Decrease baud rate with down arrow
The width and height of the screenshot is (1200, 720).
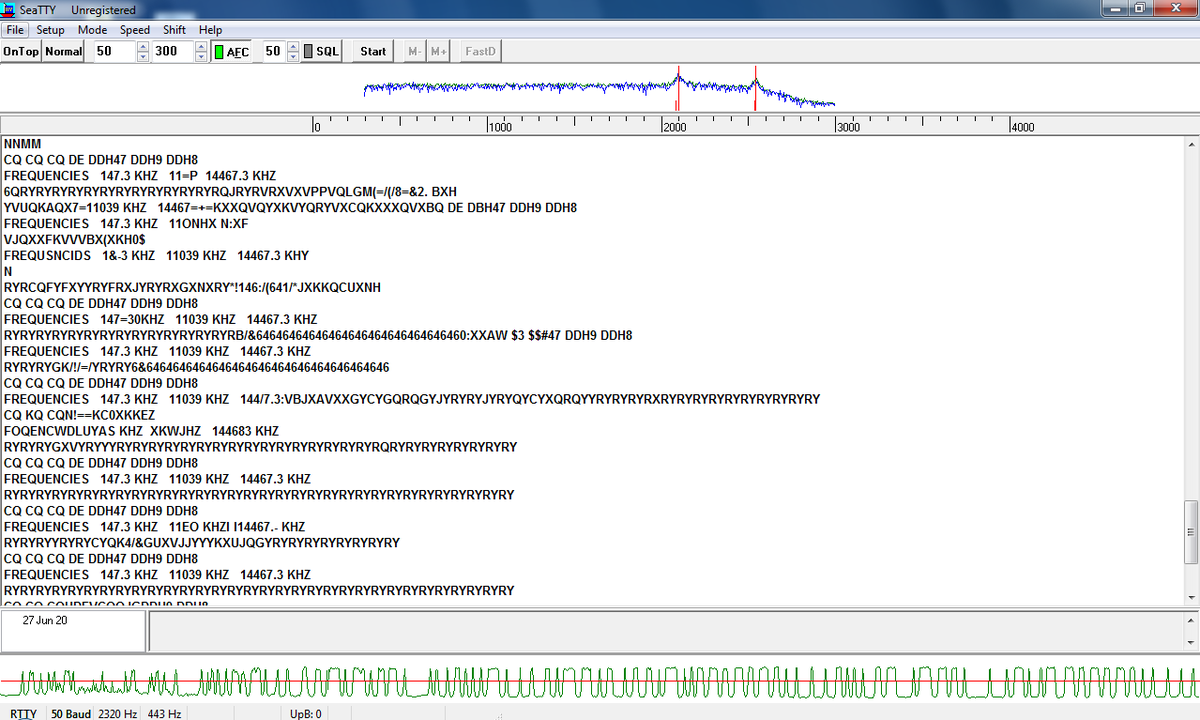pyautogui.click(x=142, y=56)
